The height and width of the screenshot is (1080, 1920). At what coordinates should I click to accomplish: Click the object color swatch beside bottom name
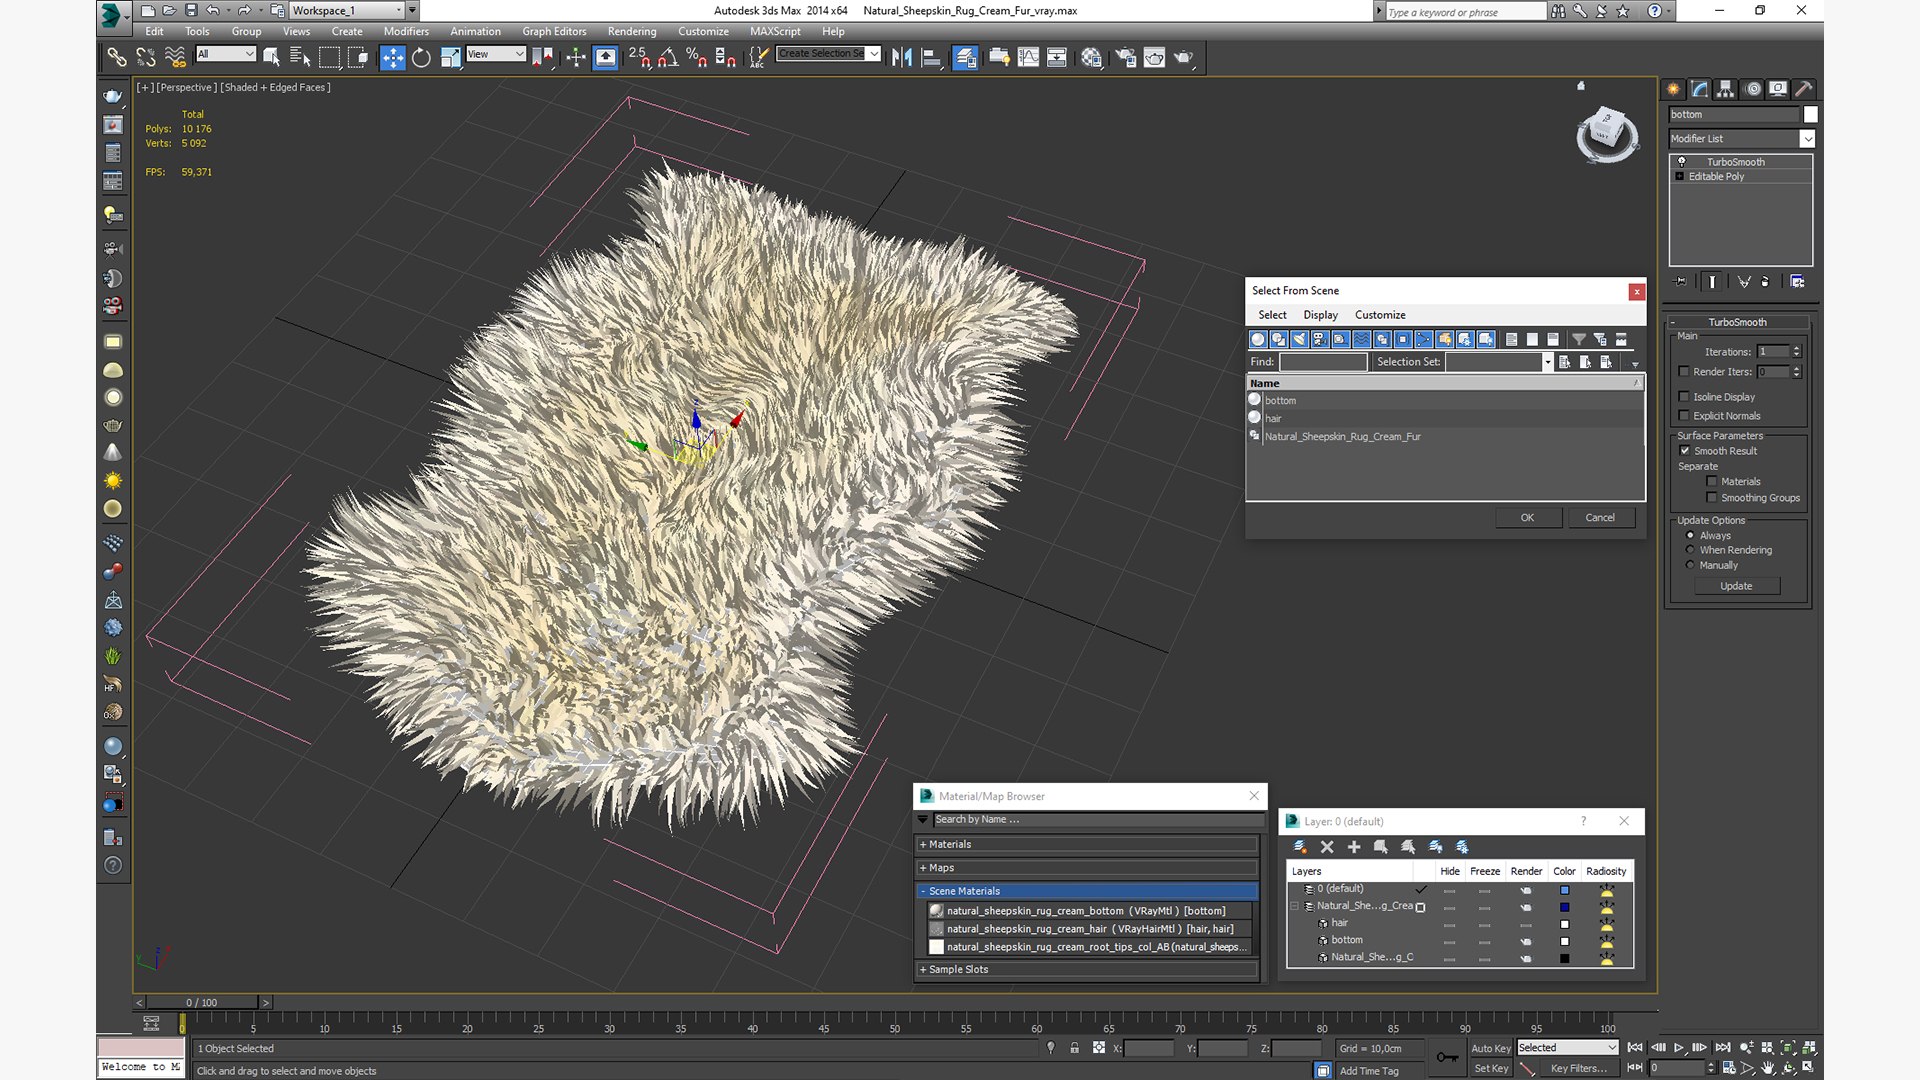point(1810,115)
